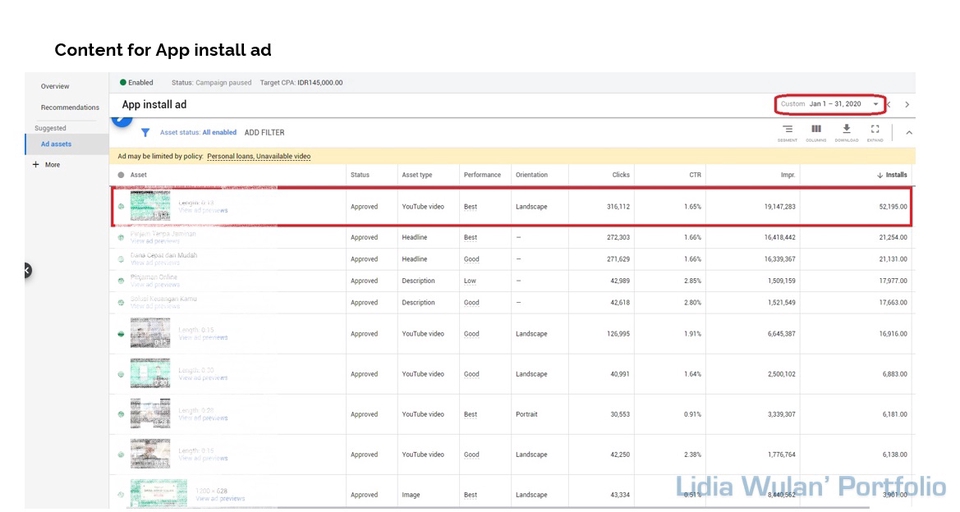Click the sidebar collapse arrow handle
Screen dimensions: 960x512
pos(27,270)
